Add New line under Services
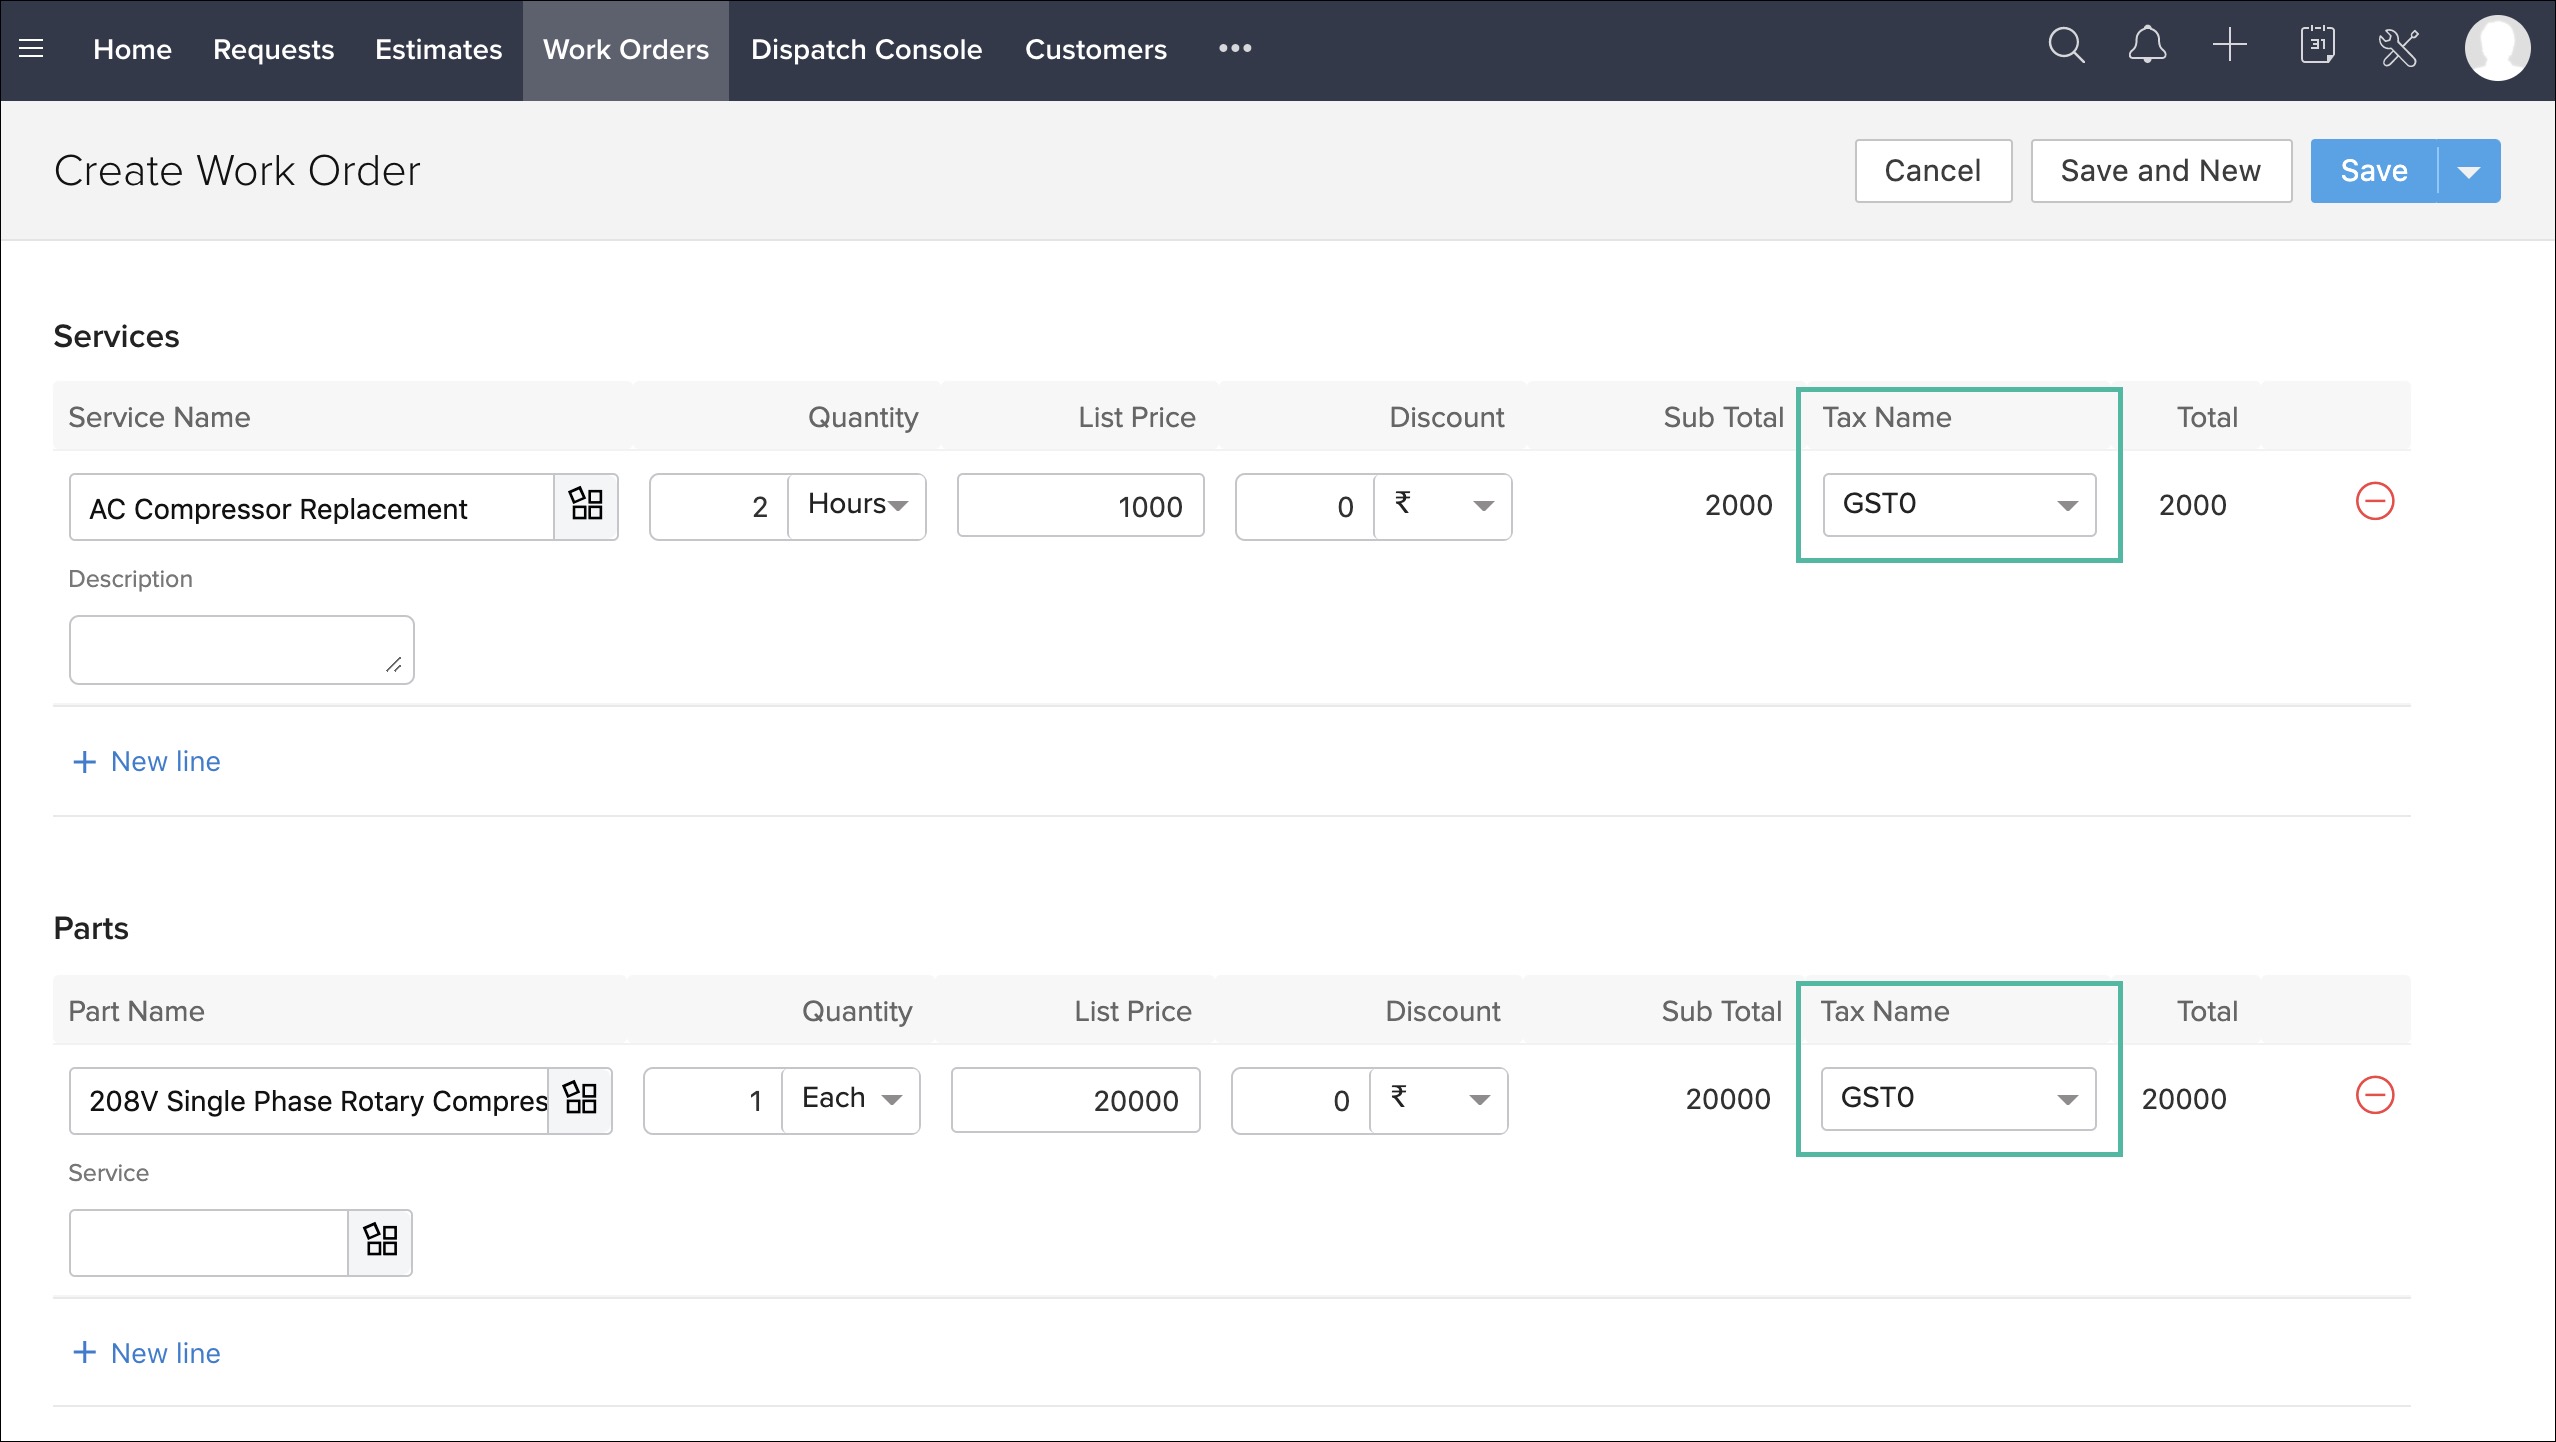This screenshot has width=2556, height=1442. (147, 761)
